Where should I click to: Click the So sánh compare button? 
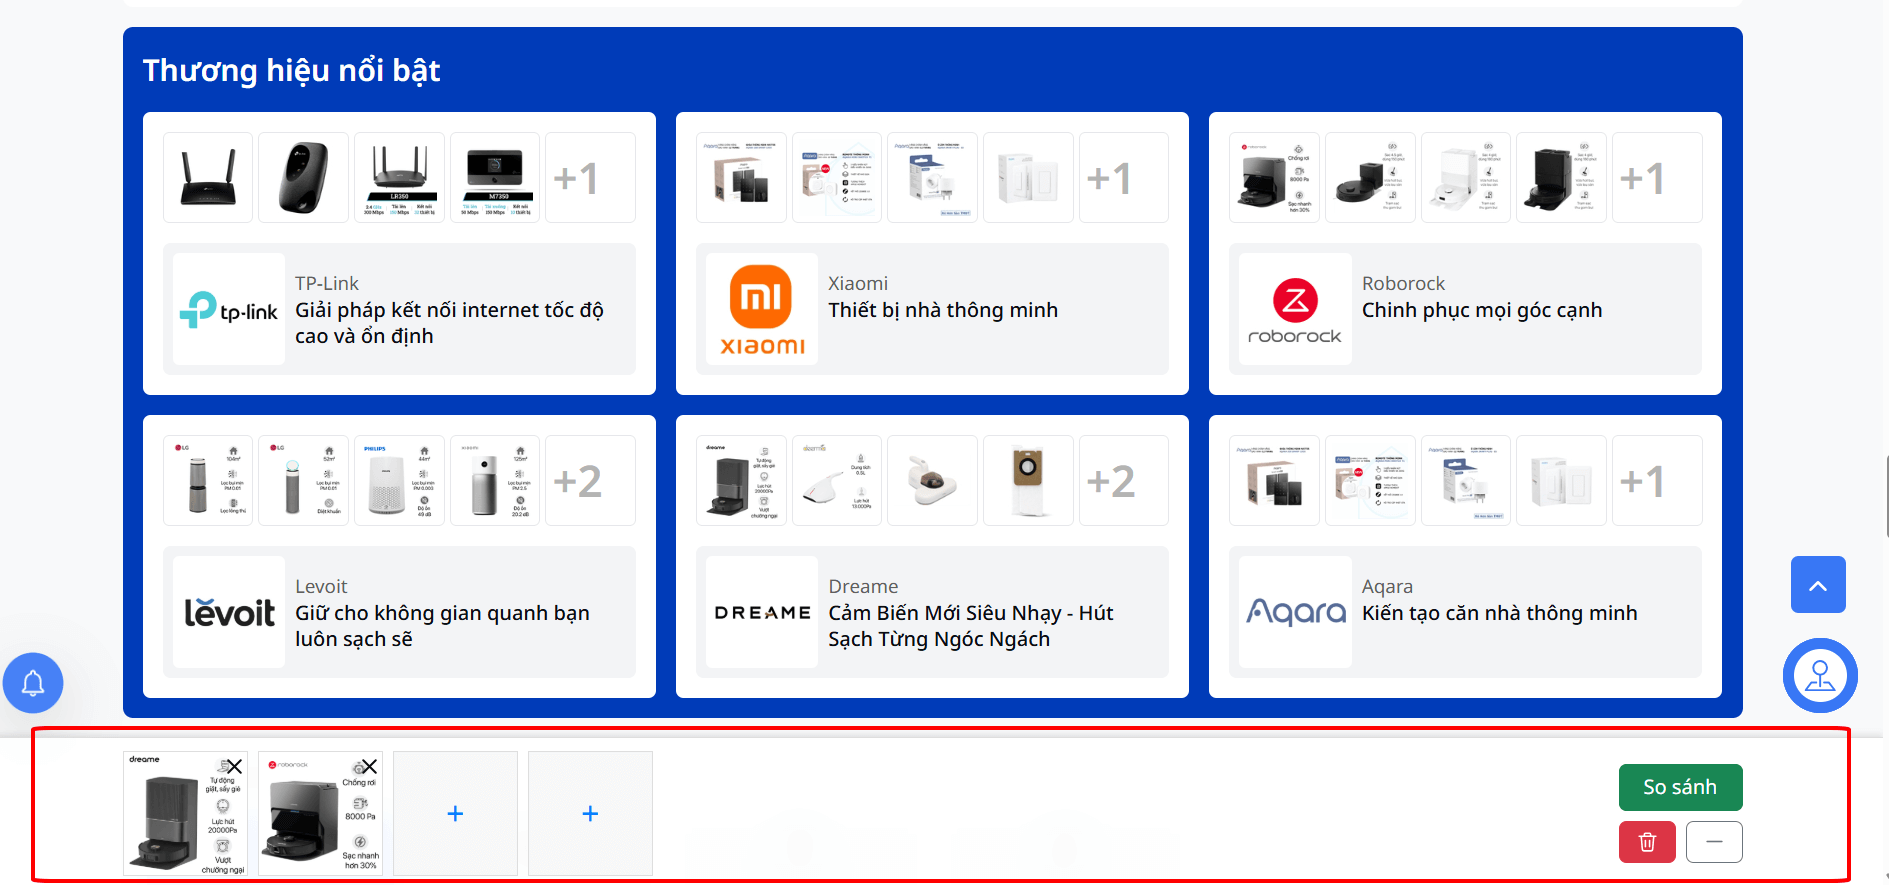[1680, 787]
